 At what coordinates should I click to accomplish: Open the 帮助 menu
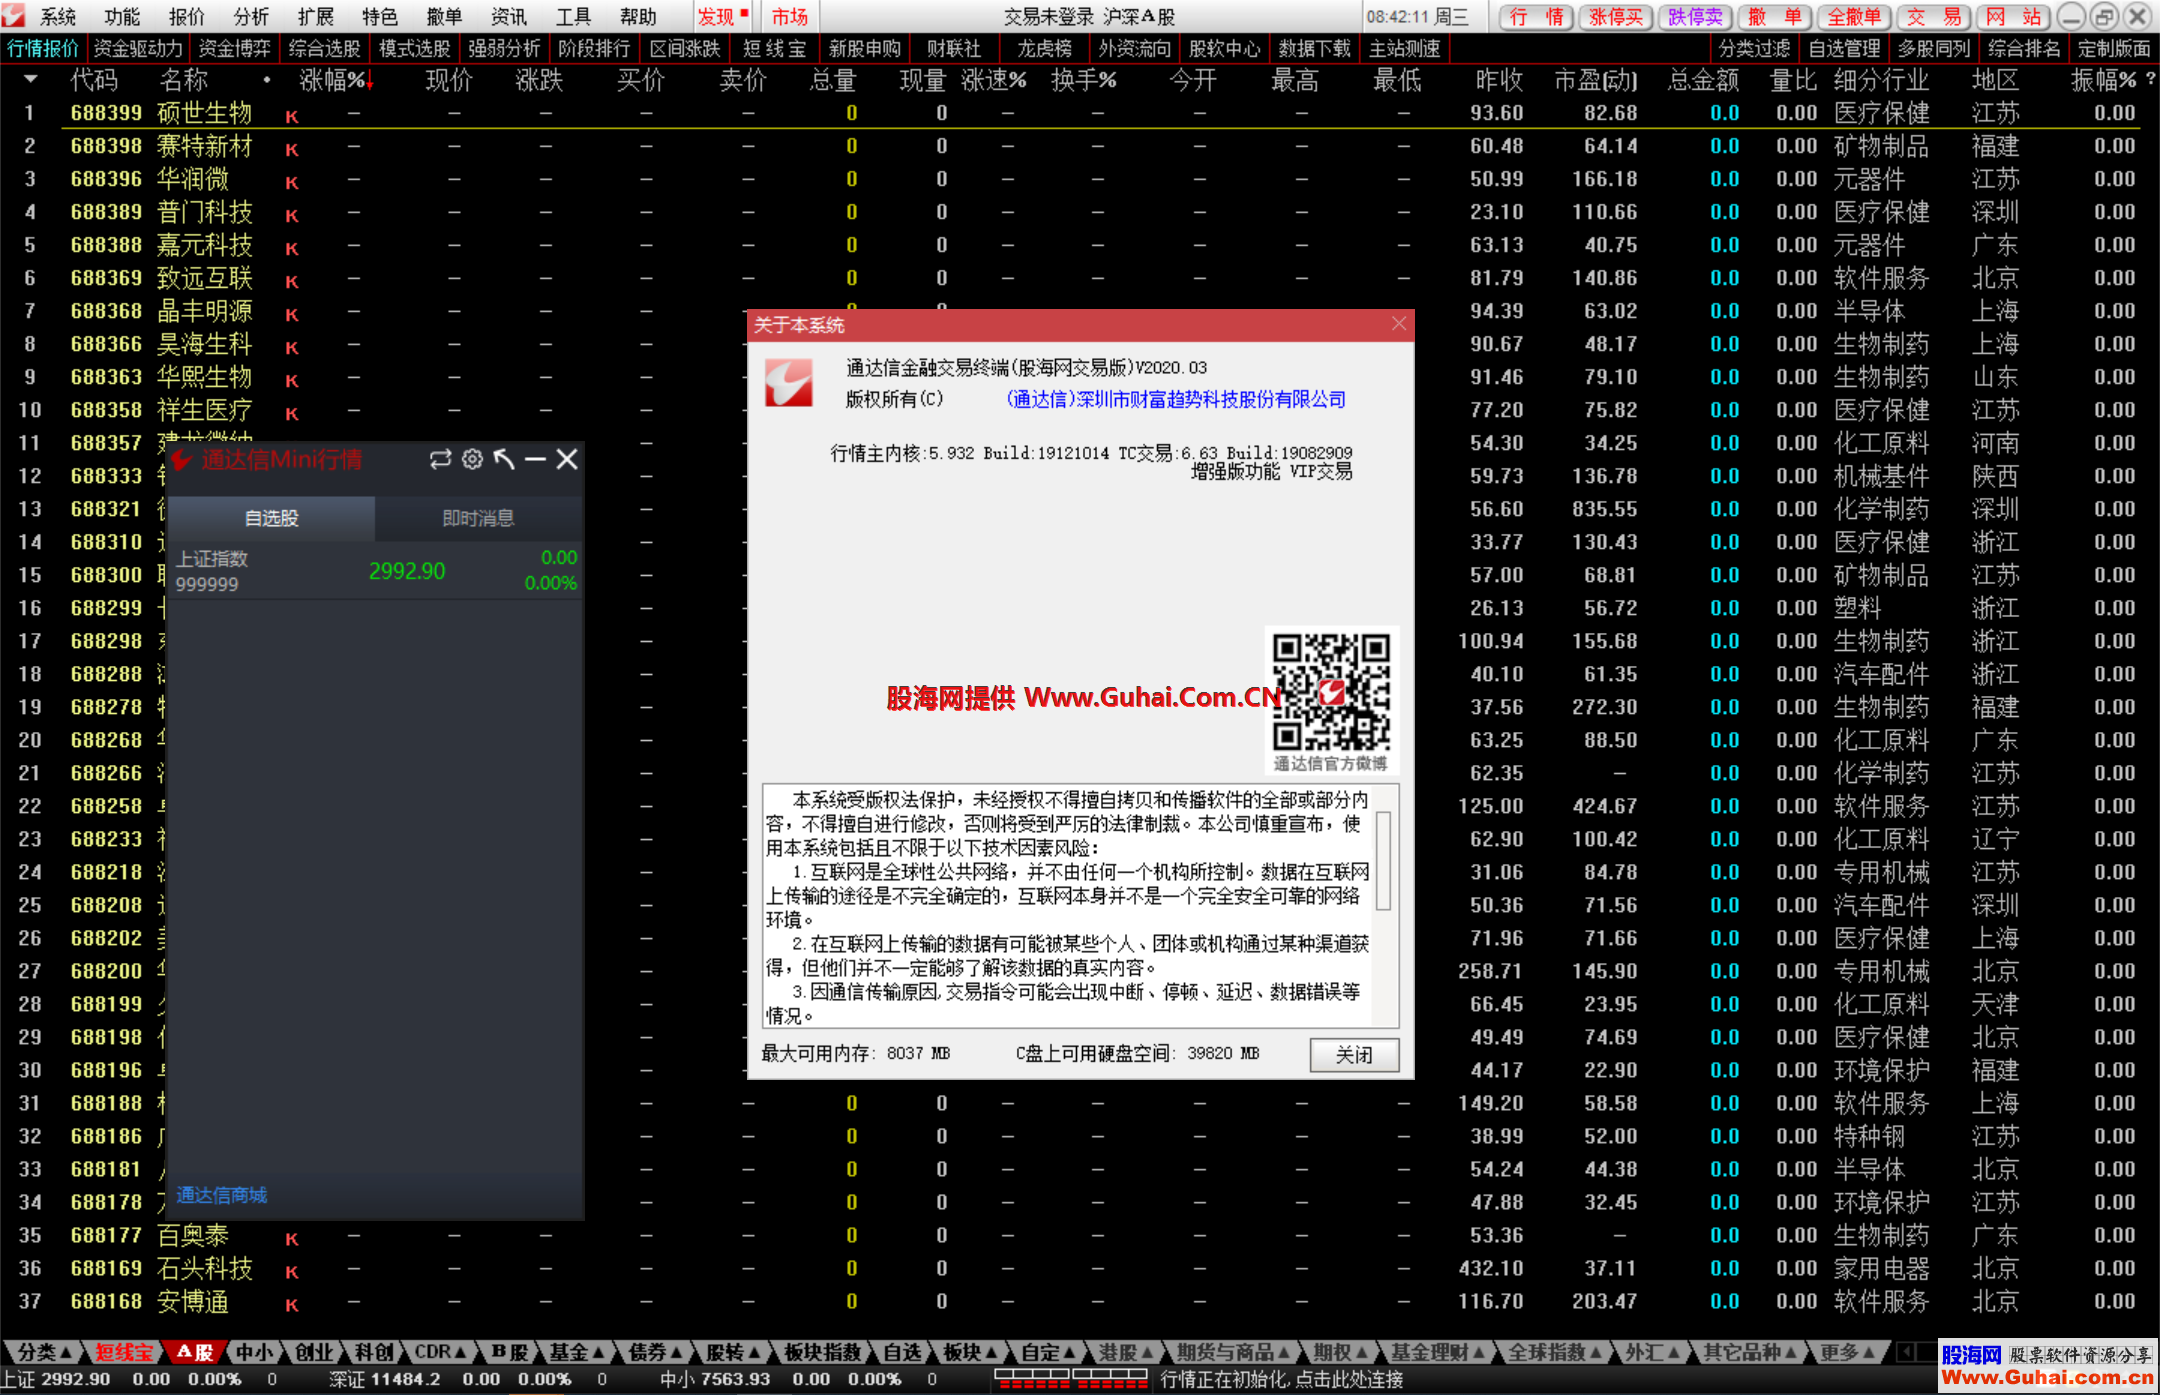[x=638, y=17]
